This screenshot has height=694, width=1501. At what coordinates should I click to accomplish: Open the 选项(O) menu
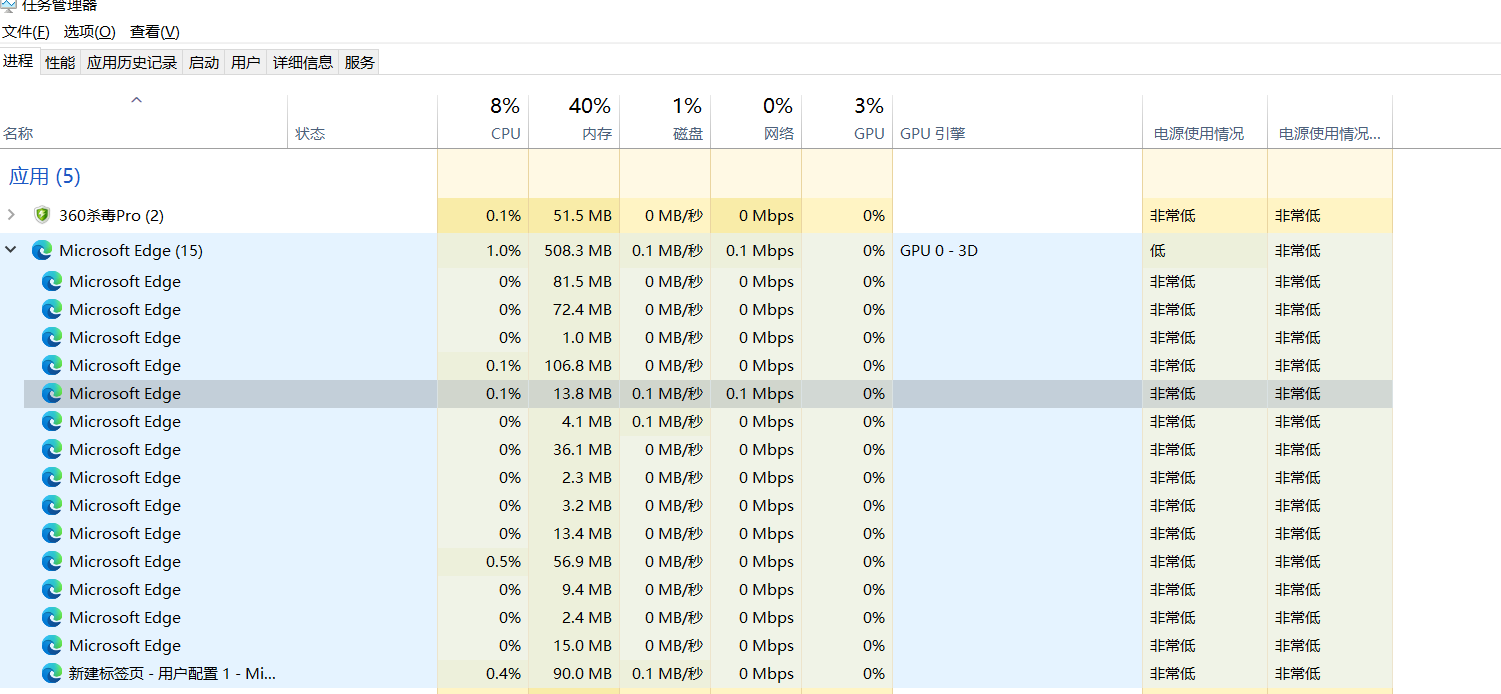(90, 32)
